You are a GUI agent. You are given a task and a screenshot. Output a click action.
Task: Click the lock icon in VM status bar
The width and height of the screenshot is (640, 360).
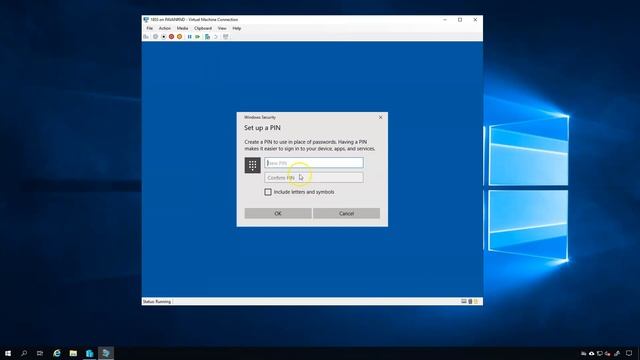470,302
